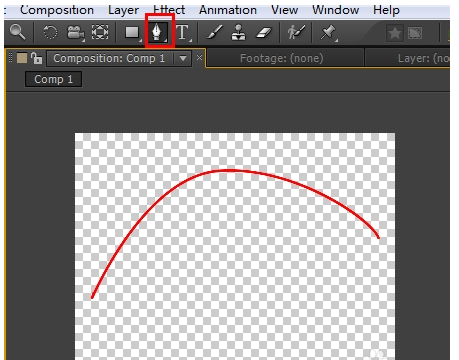Viewport: 459px width, 360px height.
Task: Select the Pan Behind anchor point tool
Action: click(x=100, y=33)
